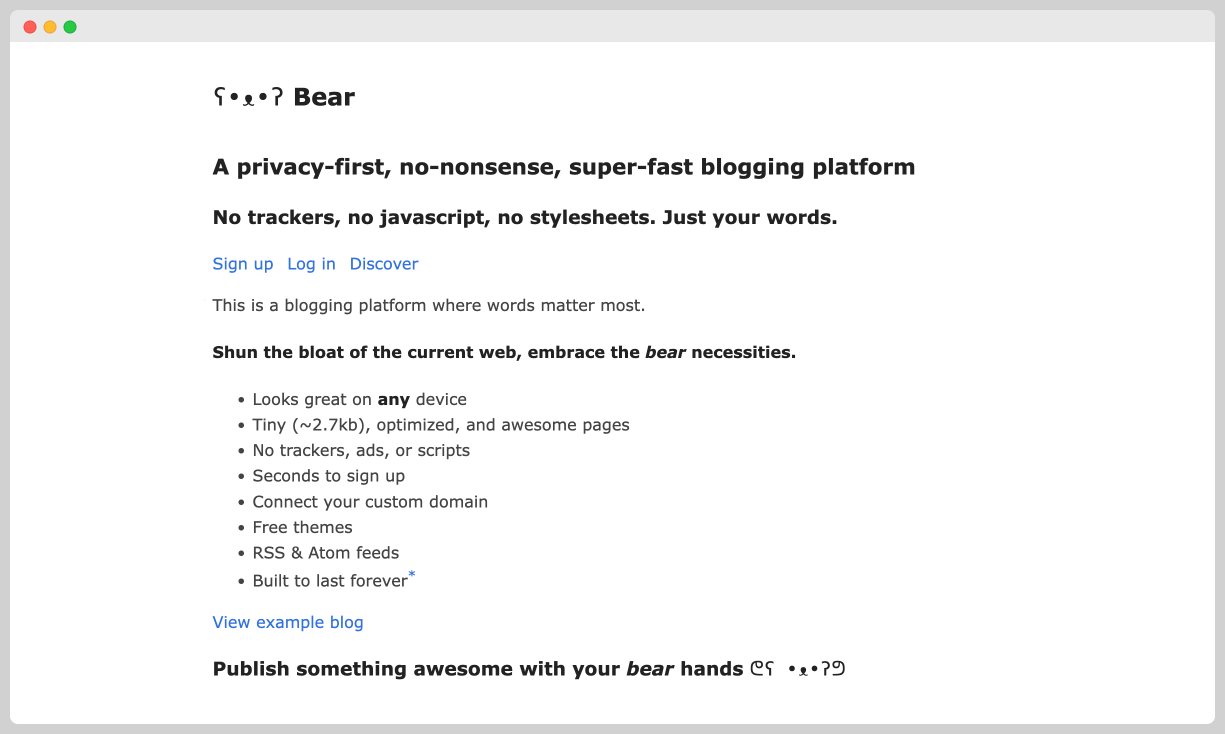
Task: Click the italicized word 'bear' in heading
Action: pyautogui.click(x=666, y=352)
